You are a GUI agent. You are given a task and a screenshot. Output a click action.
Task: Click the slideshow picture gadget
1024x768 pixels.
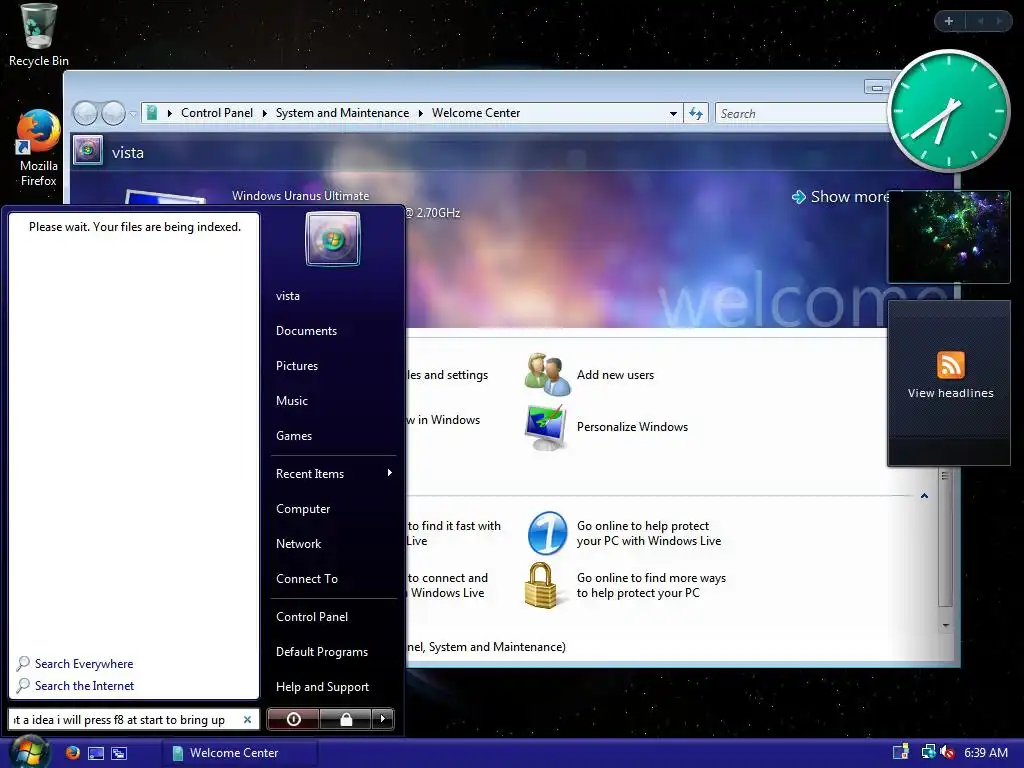coord(949,236)
